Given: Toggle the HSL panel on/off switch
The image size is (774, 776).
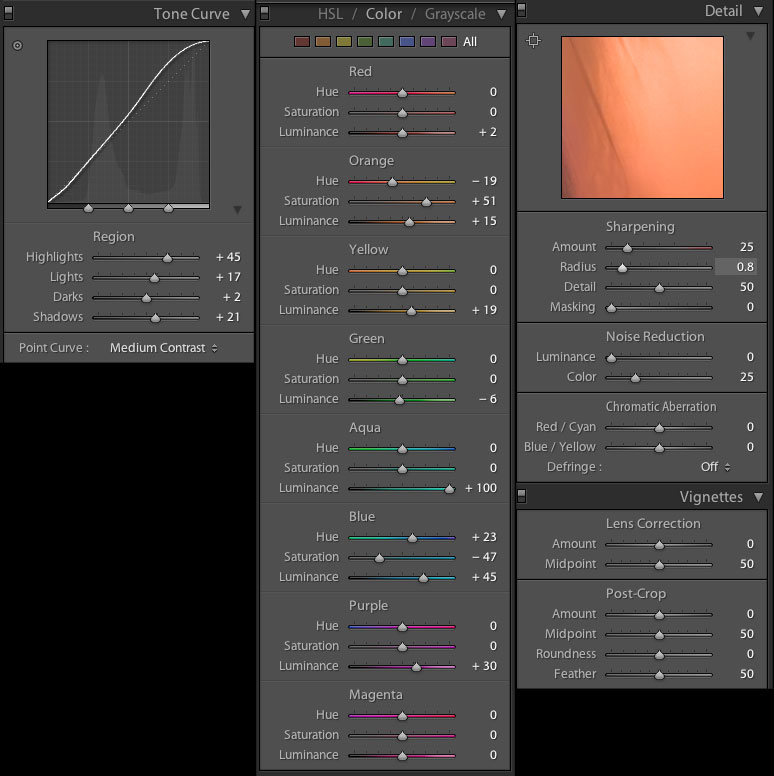Looking at the screenshot, I should point(265,13).
